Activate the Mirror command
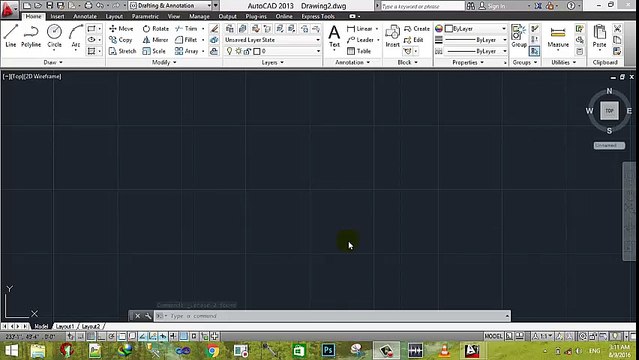This screenshot has width=639, height=360. pyautogui.click(x=155, y=40)
